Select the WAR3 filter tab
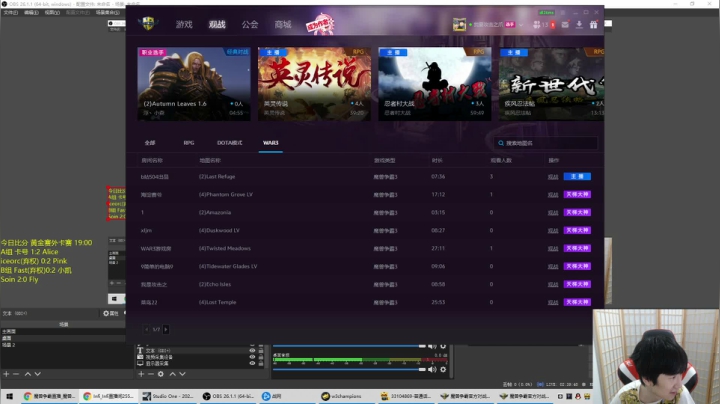 coord(270,143)
